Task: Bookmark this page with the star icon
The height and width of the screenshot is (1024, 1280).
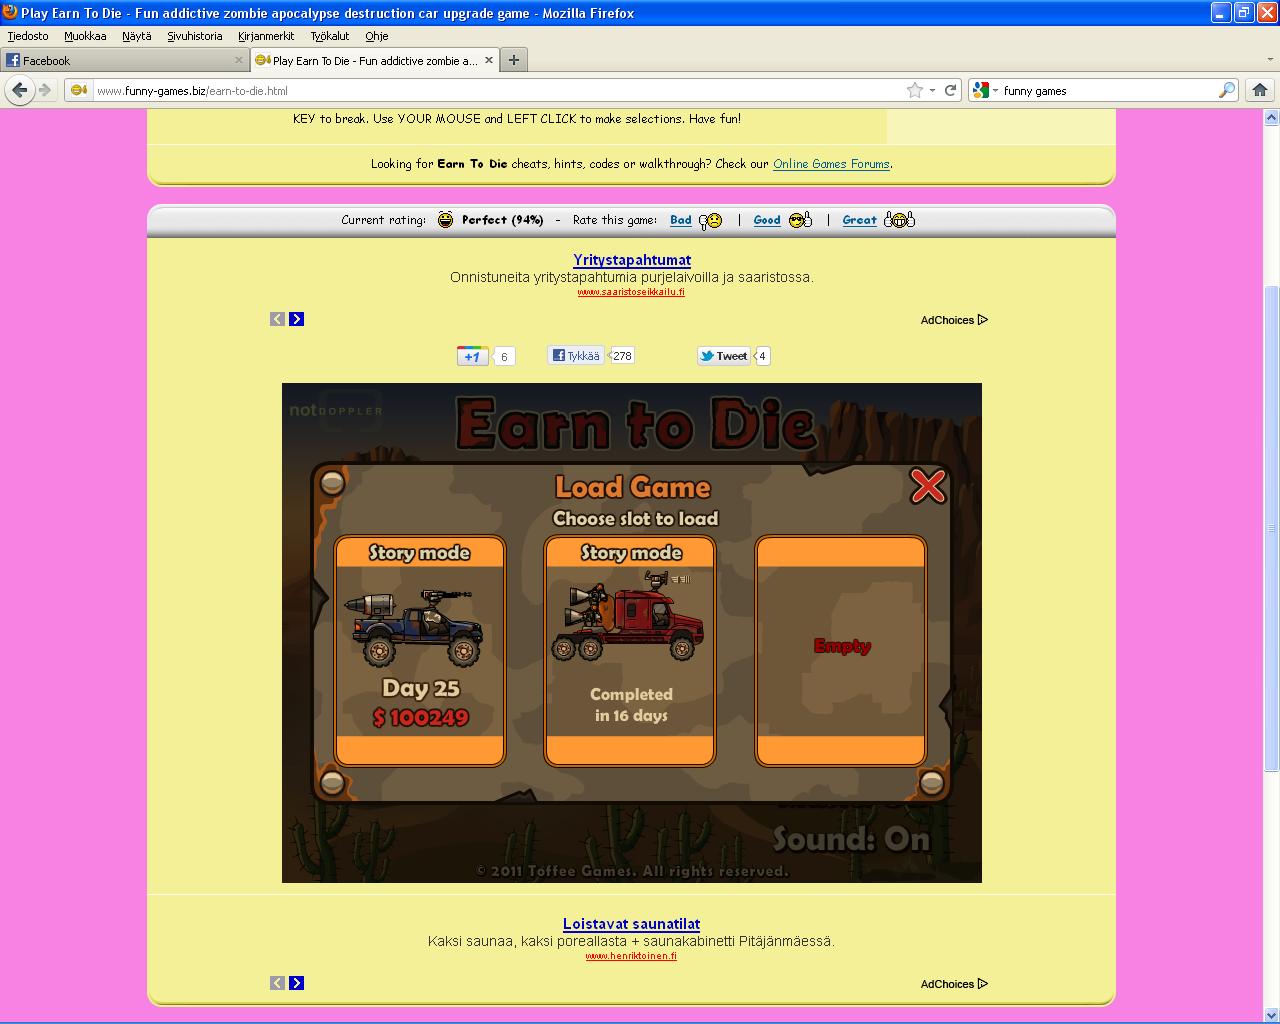Action: (x=914, y=90)
